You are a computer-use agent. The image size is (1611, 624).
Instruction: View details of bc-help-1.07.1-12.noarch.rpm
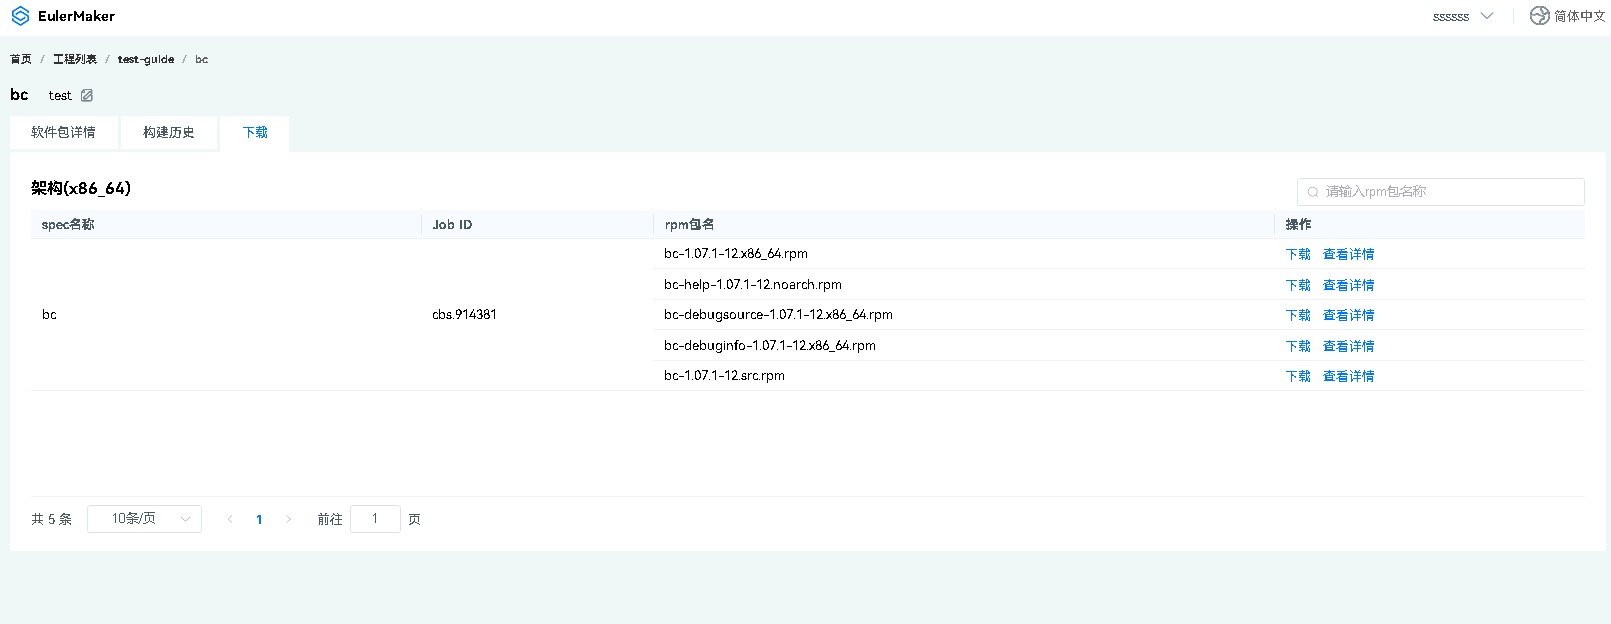(x=1348, y=285)
